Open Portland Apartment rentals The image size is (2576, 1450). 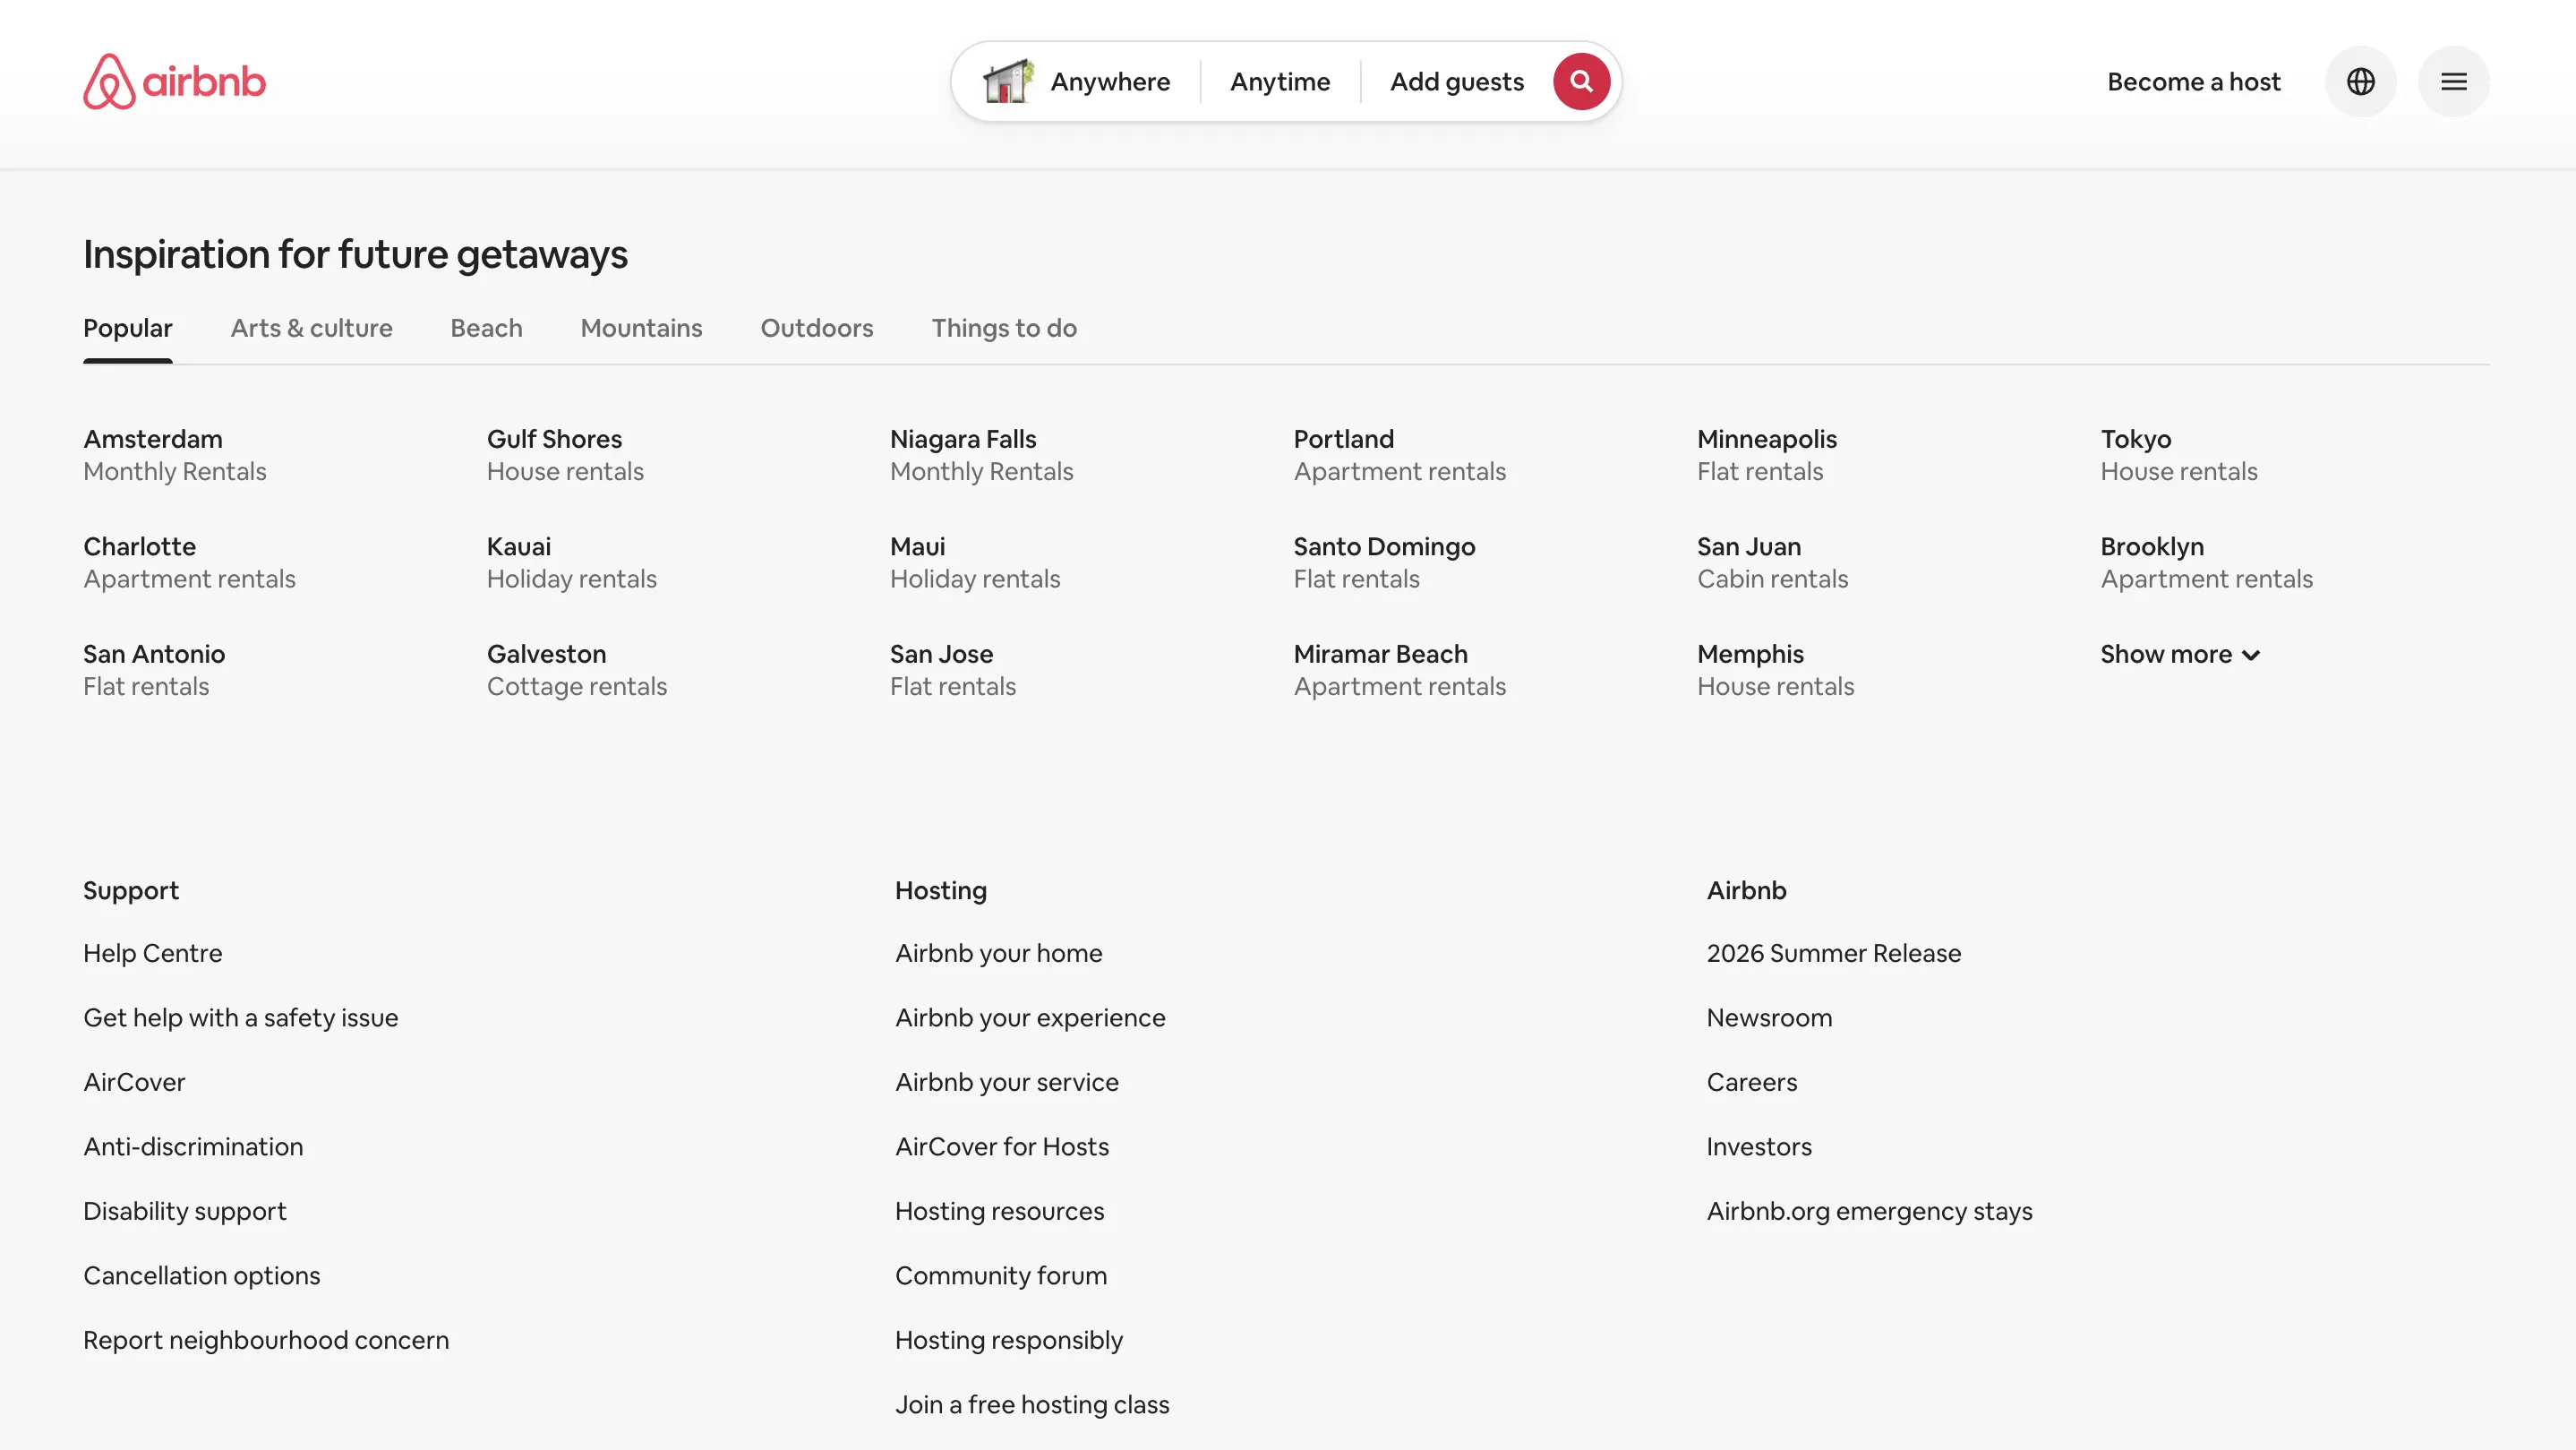tap(1399, 455)
